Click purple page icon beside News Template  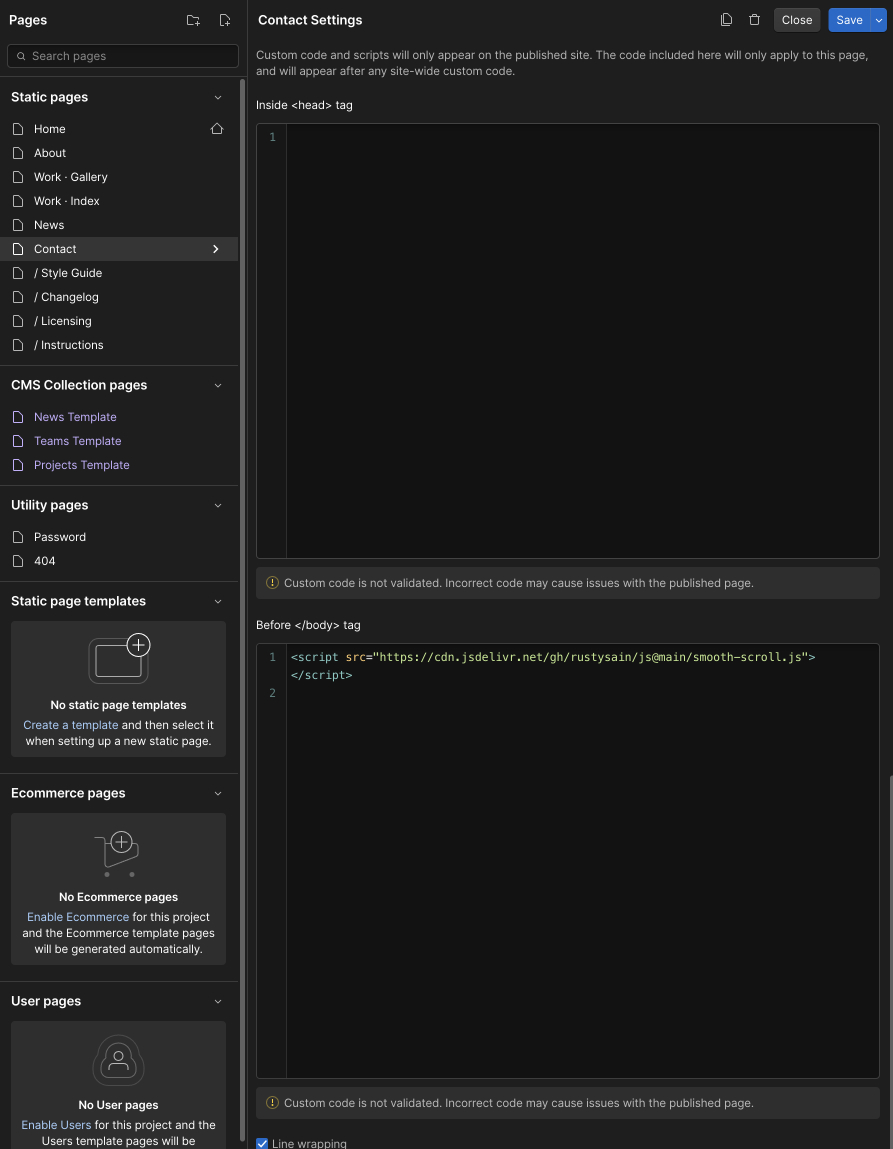pyautogui.click(x=18, y=417)
